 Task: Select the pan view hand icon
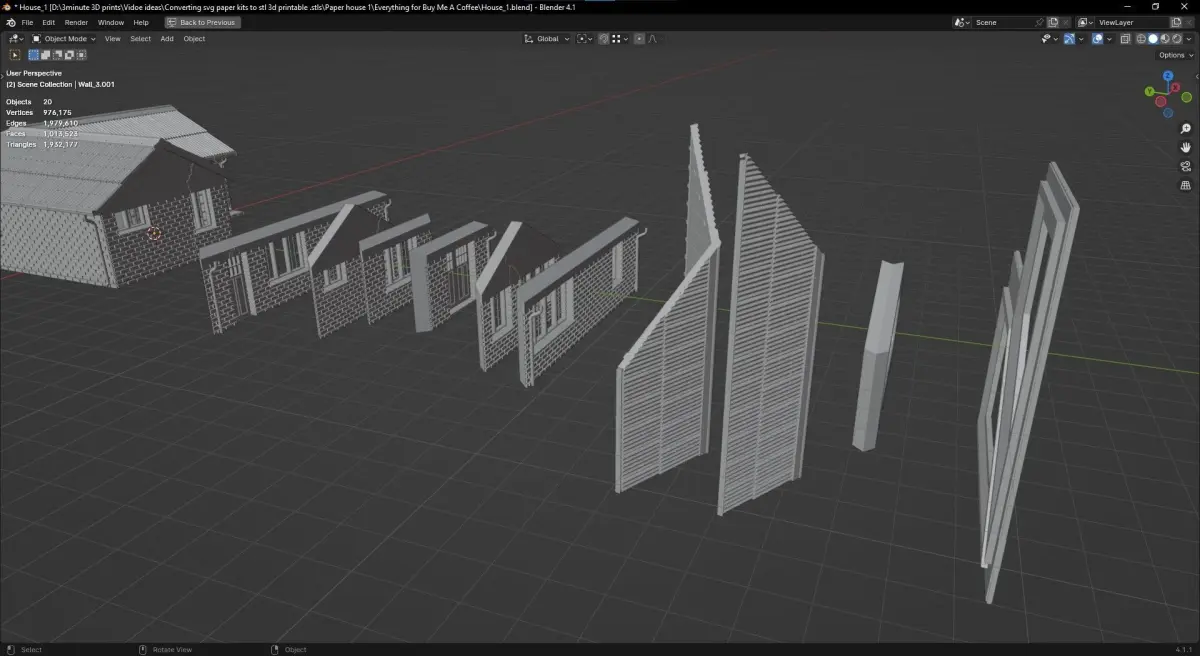point(1186,147)
